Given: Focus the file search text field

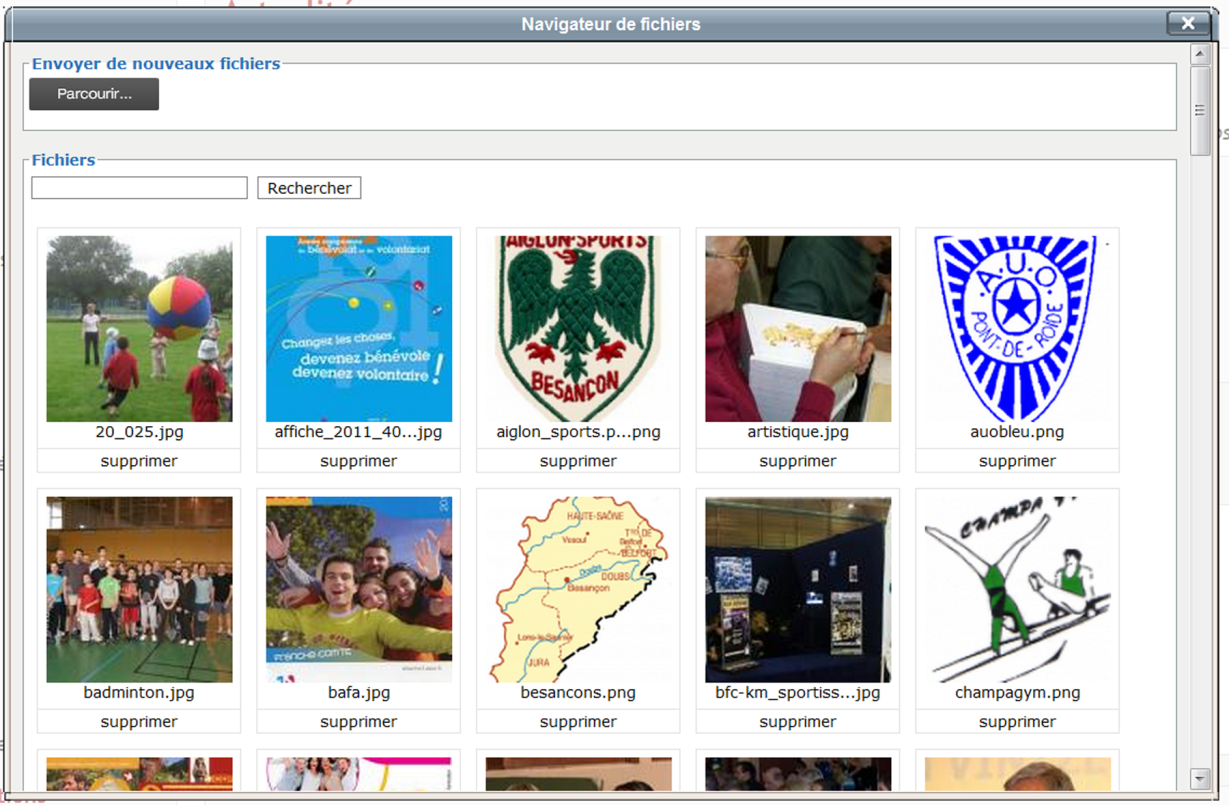Looking at the screenshot, I should (x=139, y=188).
